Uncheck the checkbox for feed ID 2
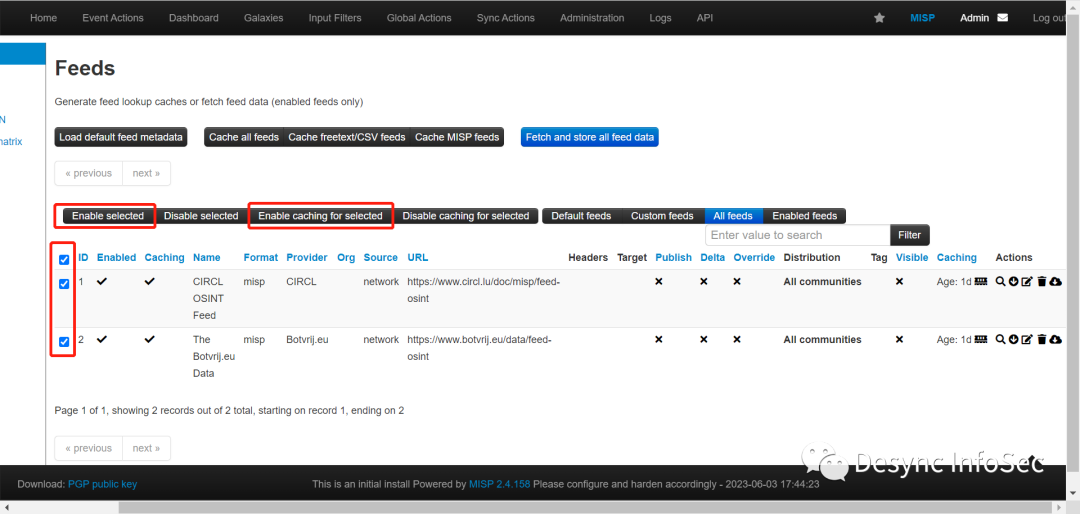This screenshot has width=1080, height=514. [x=64, y=342]
